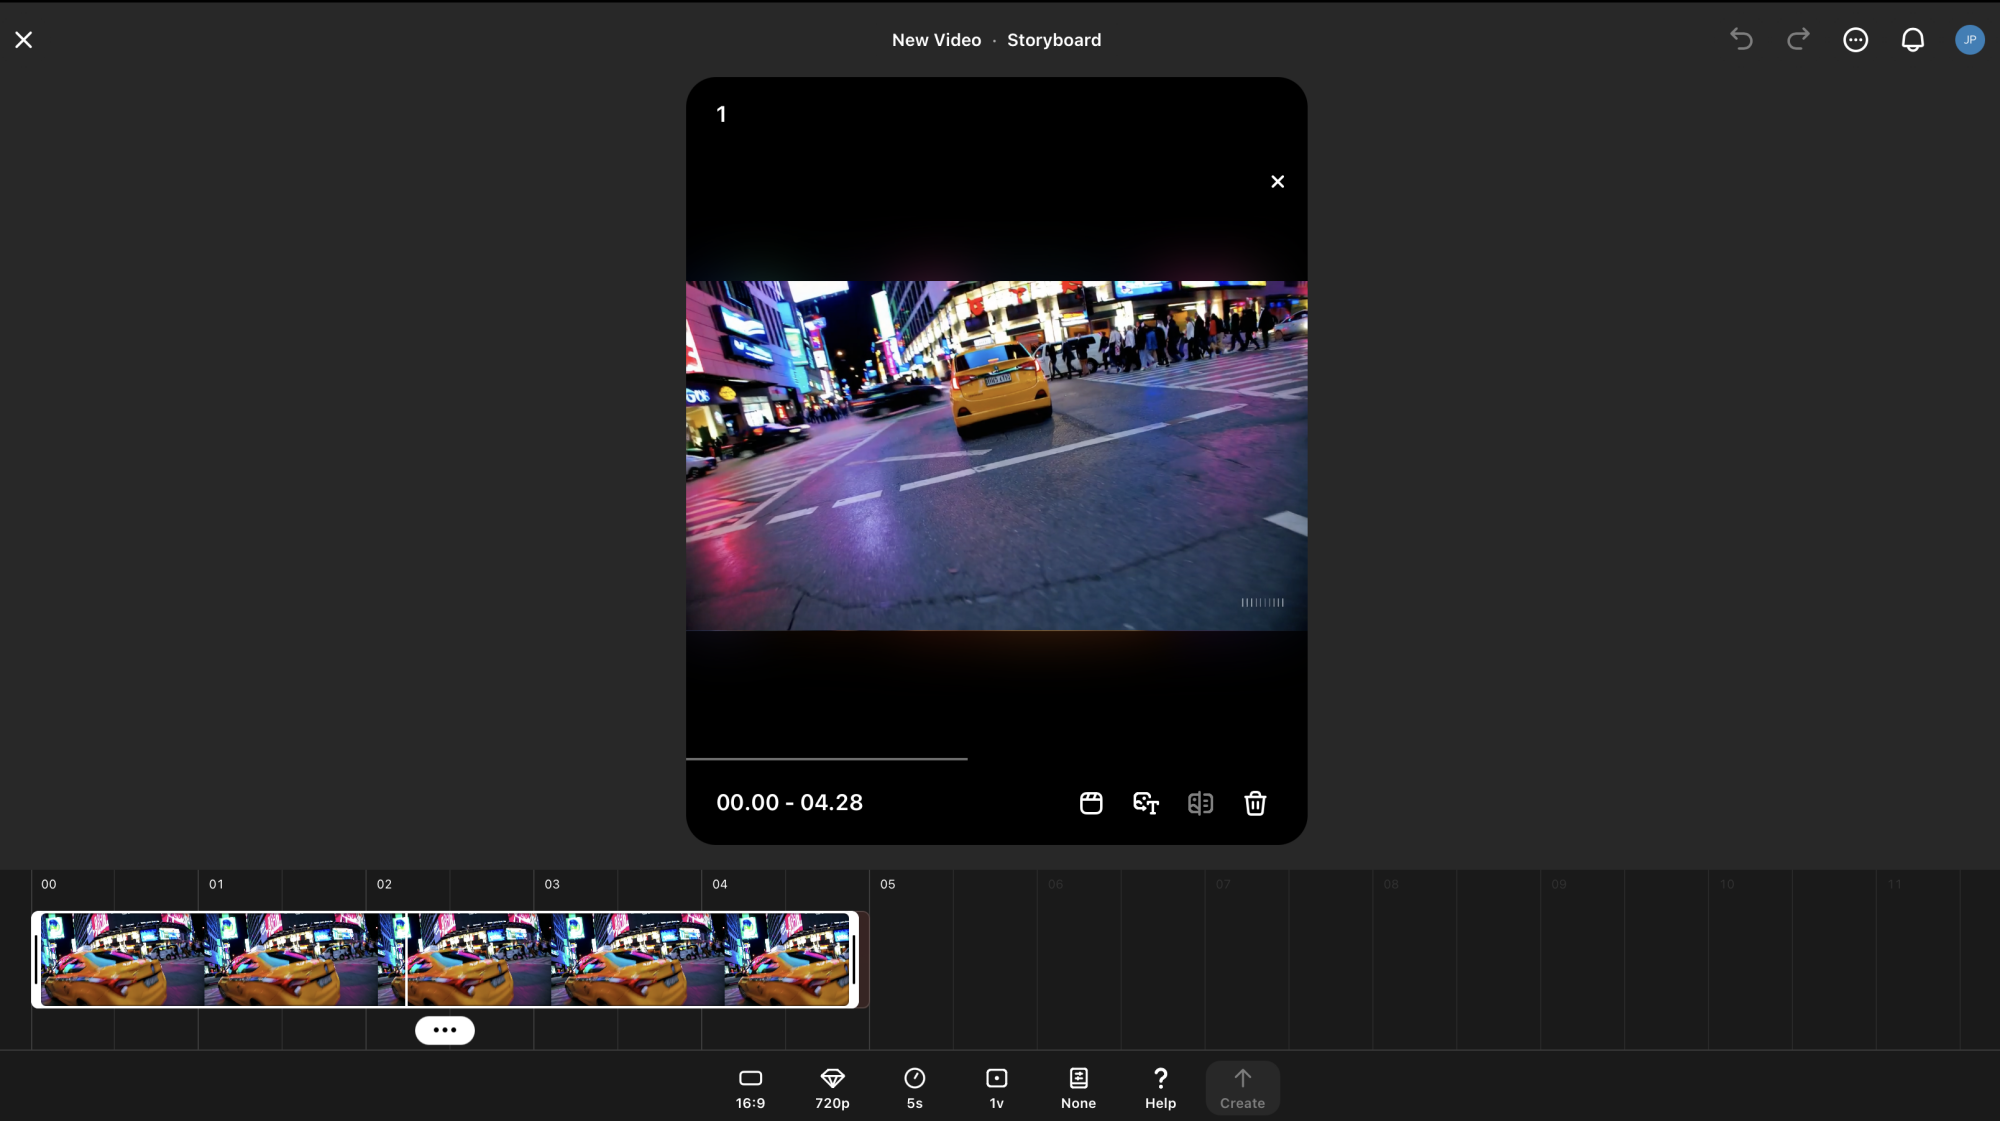2000x1121 pixels.
Task: Open the notifications bell
Action: coord(1912,40)
